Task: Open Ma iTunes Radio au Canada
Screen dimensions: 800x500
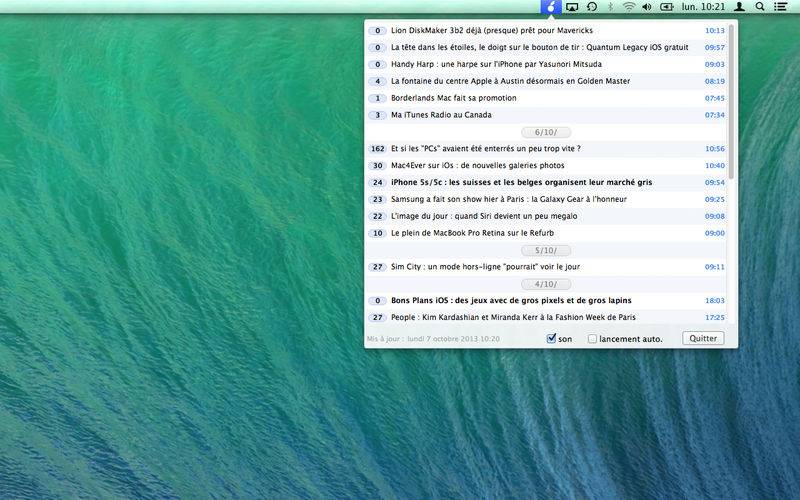Action: (441, 115)
